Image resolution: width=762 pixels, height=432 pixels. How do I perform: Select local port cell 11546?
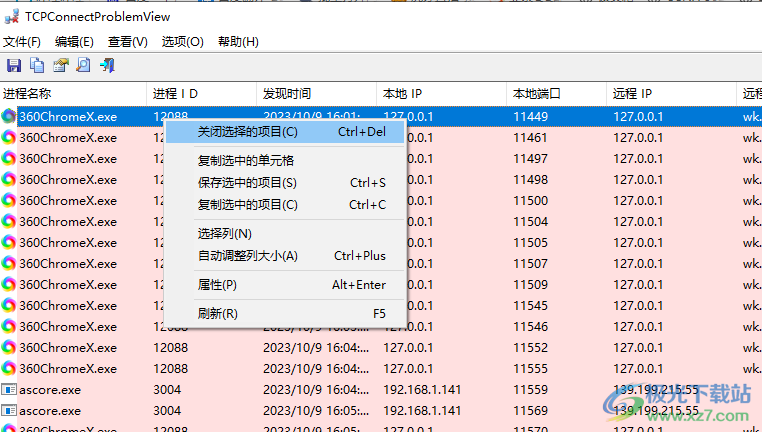(531, 327)
